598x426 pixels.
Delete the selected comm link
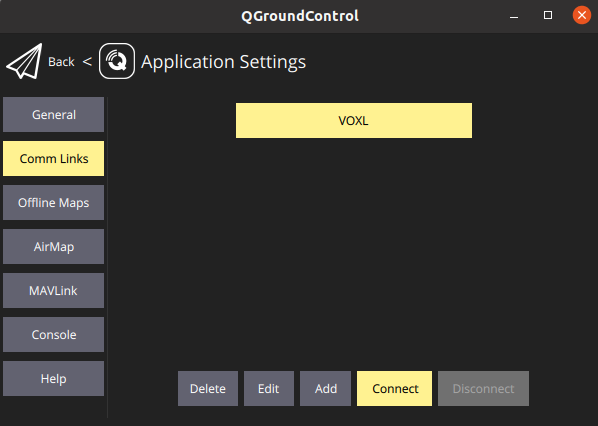[208, 389]
